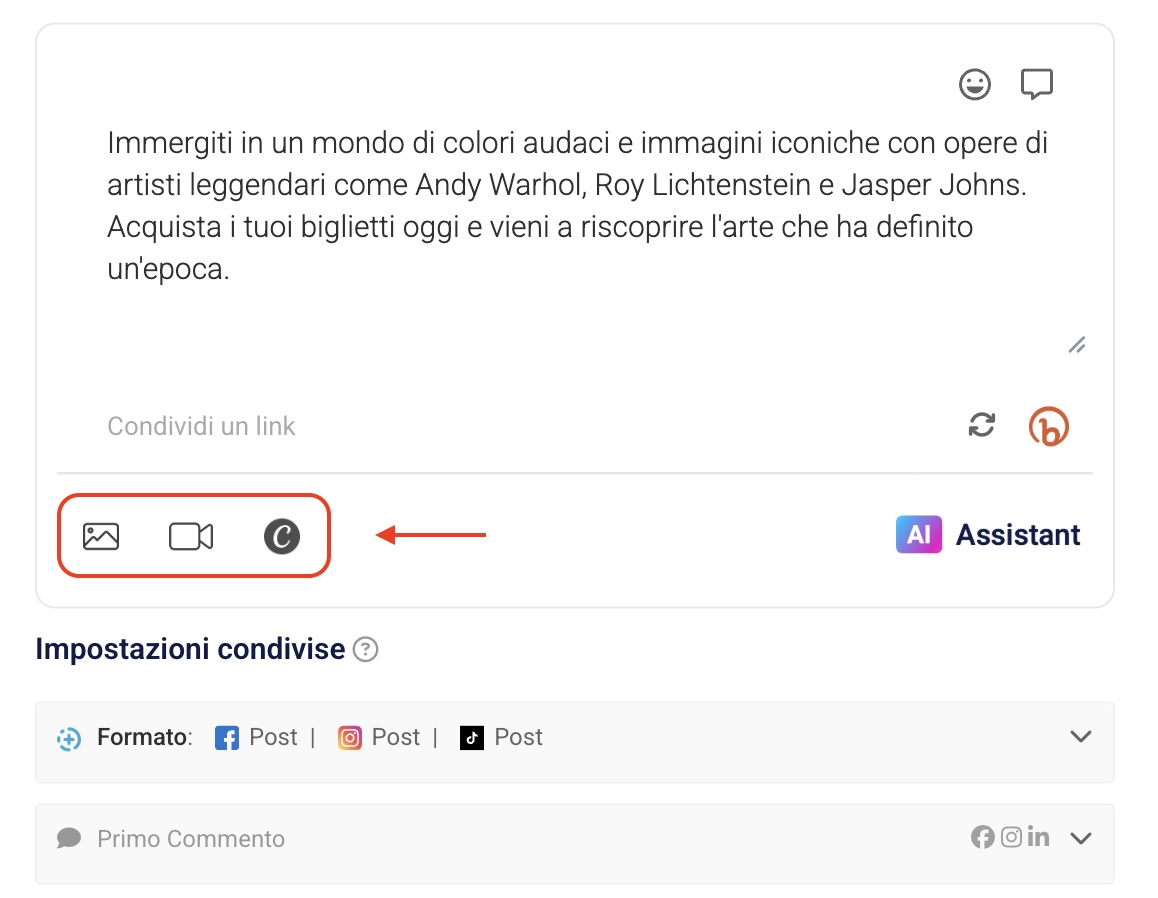Shorten link with the Bitly icon
Viewport: 1158px width, 898px height.
click(x=1048, y=427)
